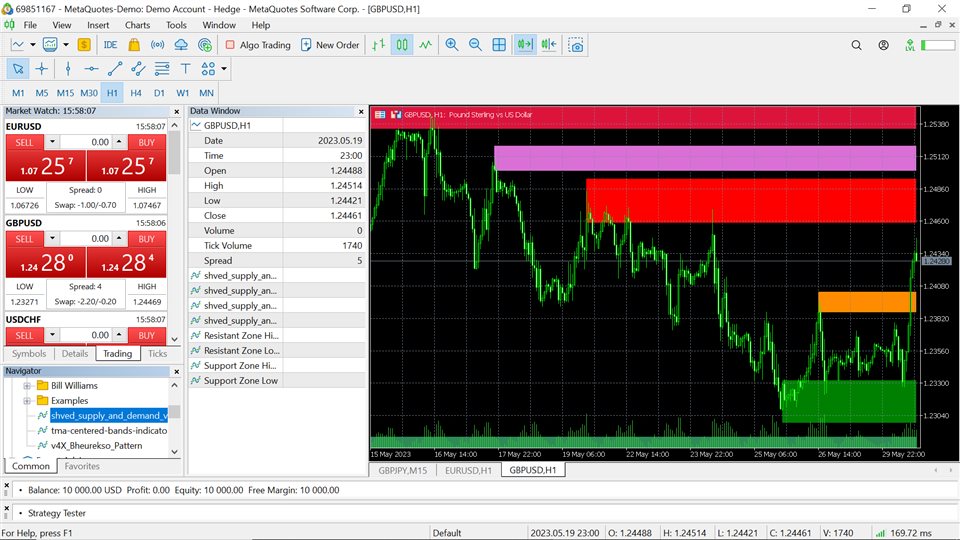Click USDCHF BUY button
The height and width of the screenshot is (540, 960).
tap(146, 336)
